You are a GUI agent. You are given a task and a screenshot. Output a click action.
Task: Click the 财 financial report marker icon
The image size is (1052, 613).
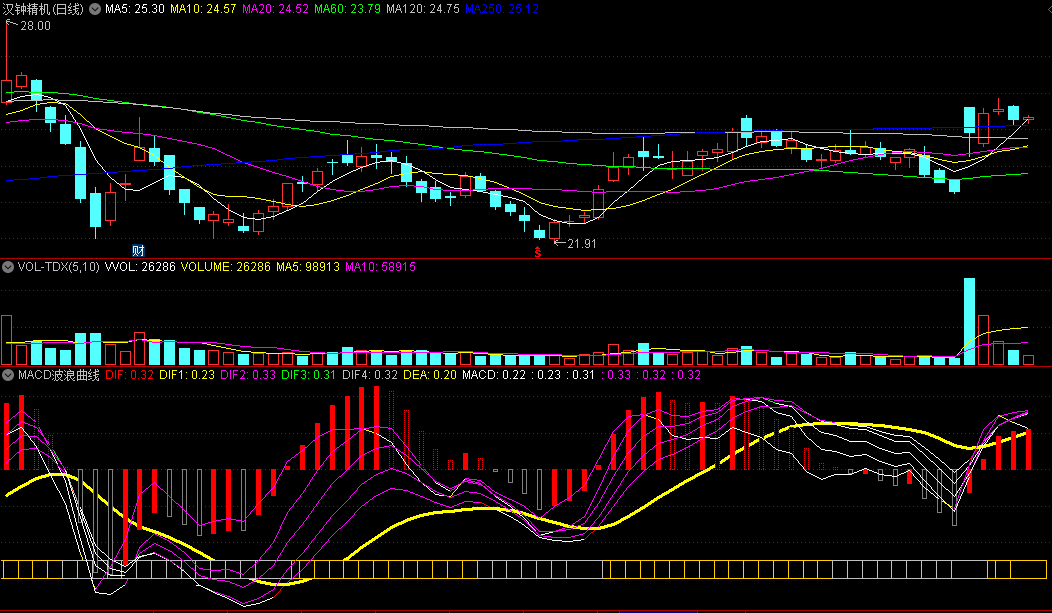click(138, 251)
